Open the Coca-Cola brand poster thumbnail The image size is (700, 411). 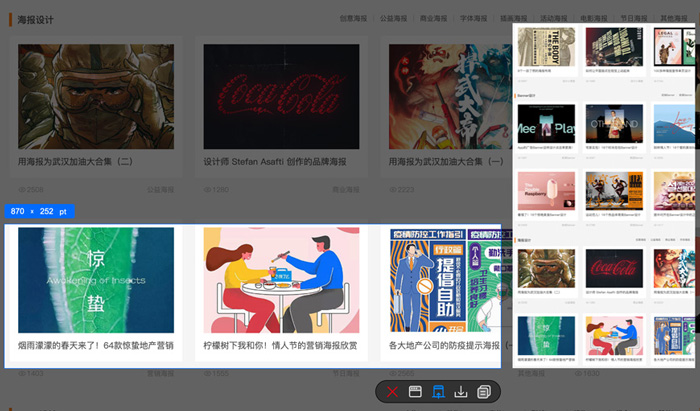point(281,96)
